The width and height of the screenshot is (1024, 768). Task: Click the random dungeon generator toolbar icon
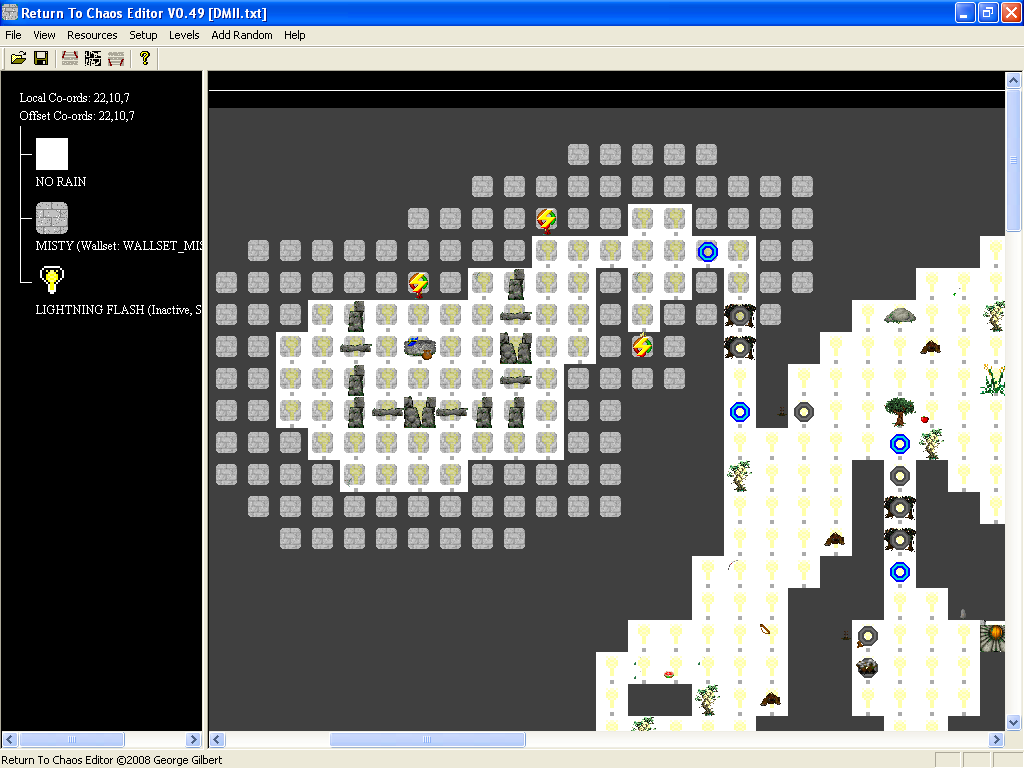92,58
